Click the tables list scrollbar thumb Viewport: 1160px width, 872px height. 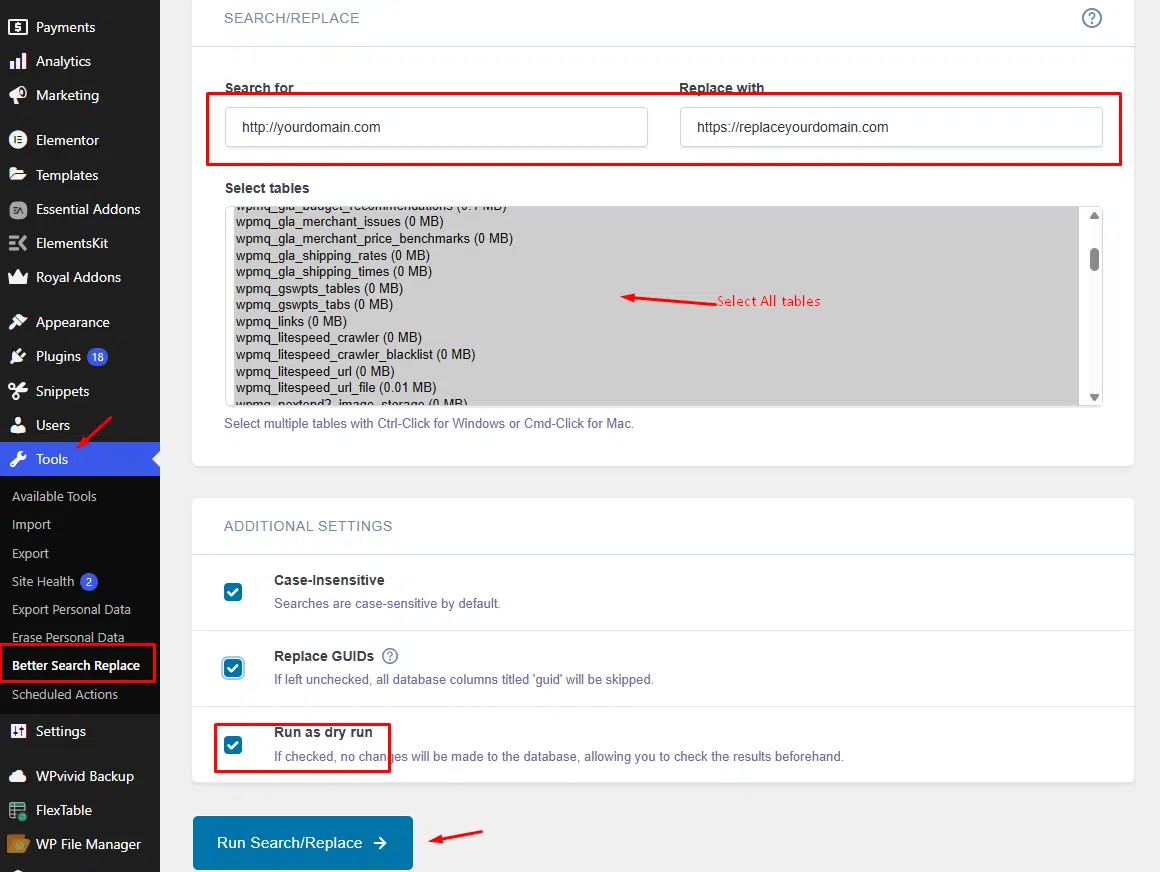(1094, 260)
